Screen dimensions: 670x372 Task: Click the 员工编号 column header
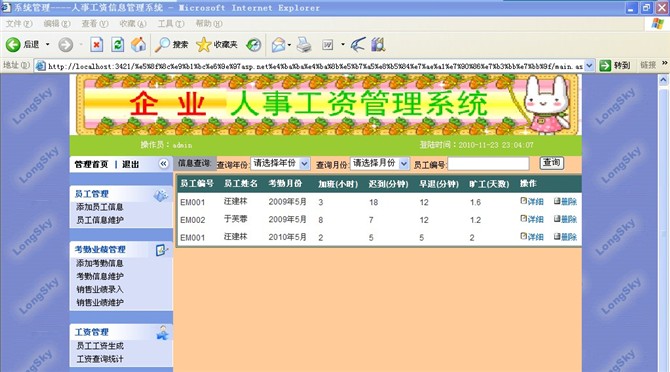(197, 184)
